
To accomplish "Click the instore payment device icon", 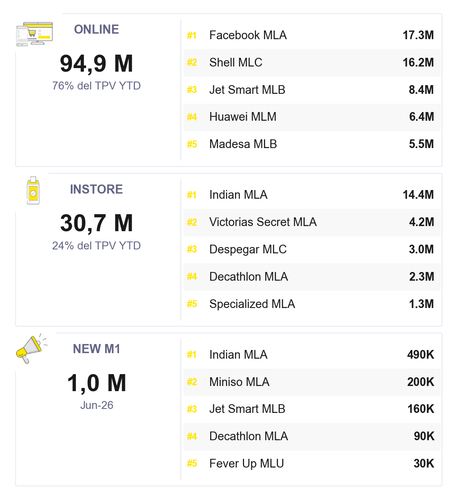I will point(33,190).
